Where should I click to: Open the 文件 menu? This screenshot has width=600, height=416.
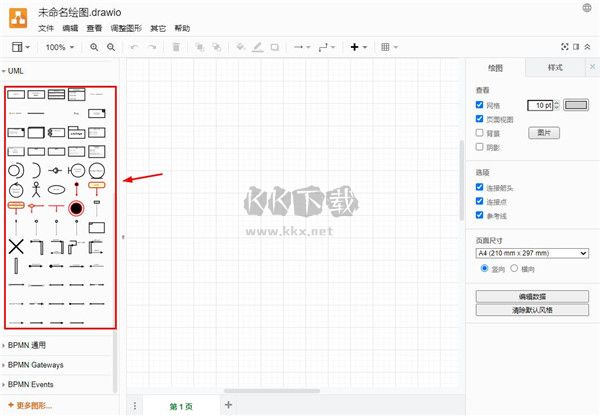pos(46,28)
